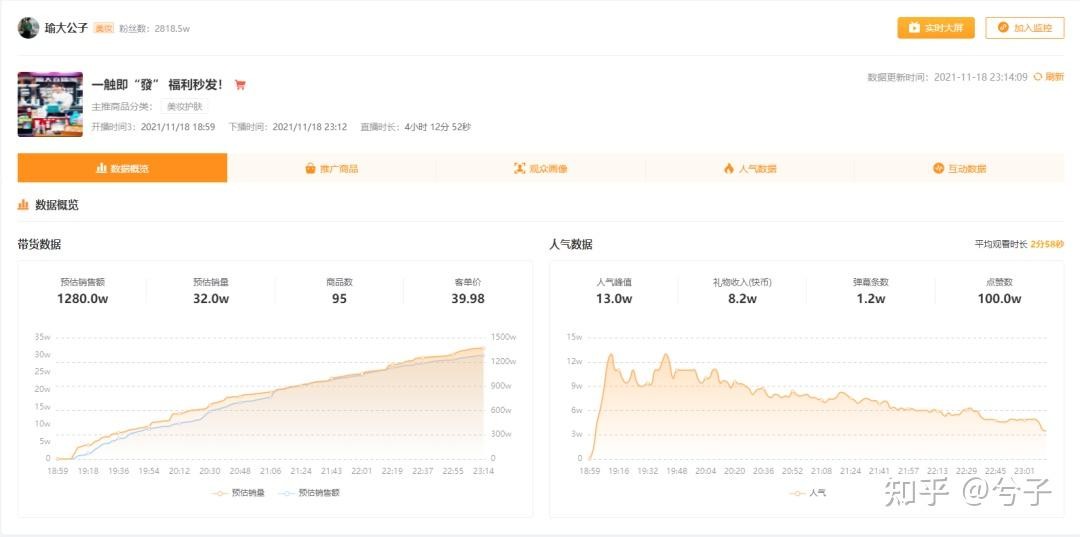
Task: Open the 实时大屏 live screen button
Action: (x=935, y=28)
